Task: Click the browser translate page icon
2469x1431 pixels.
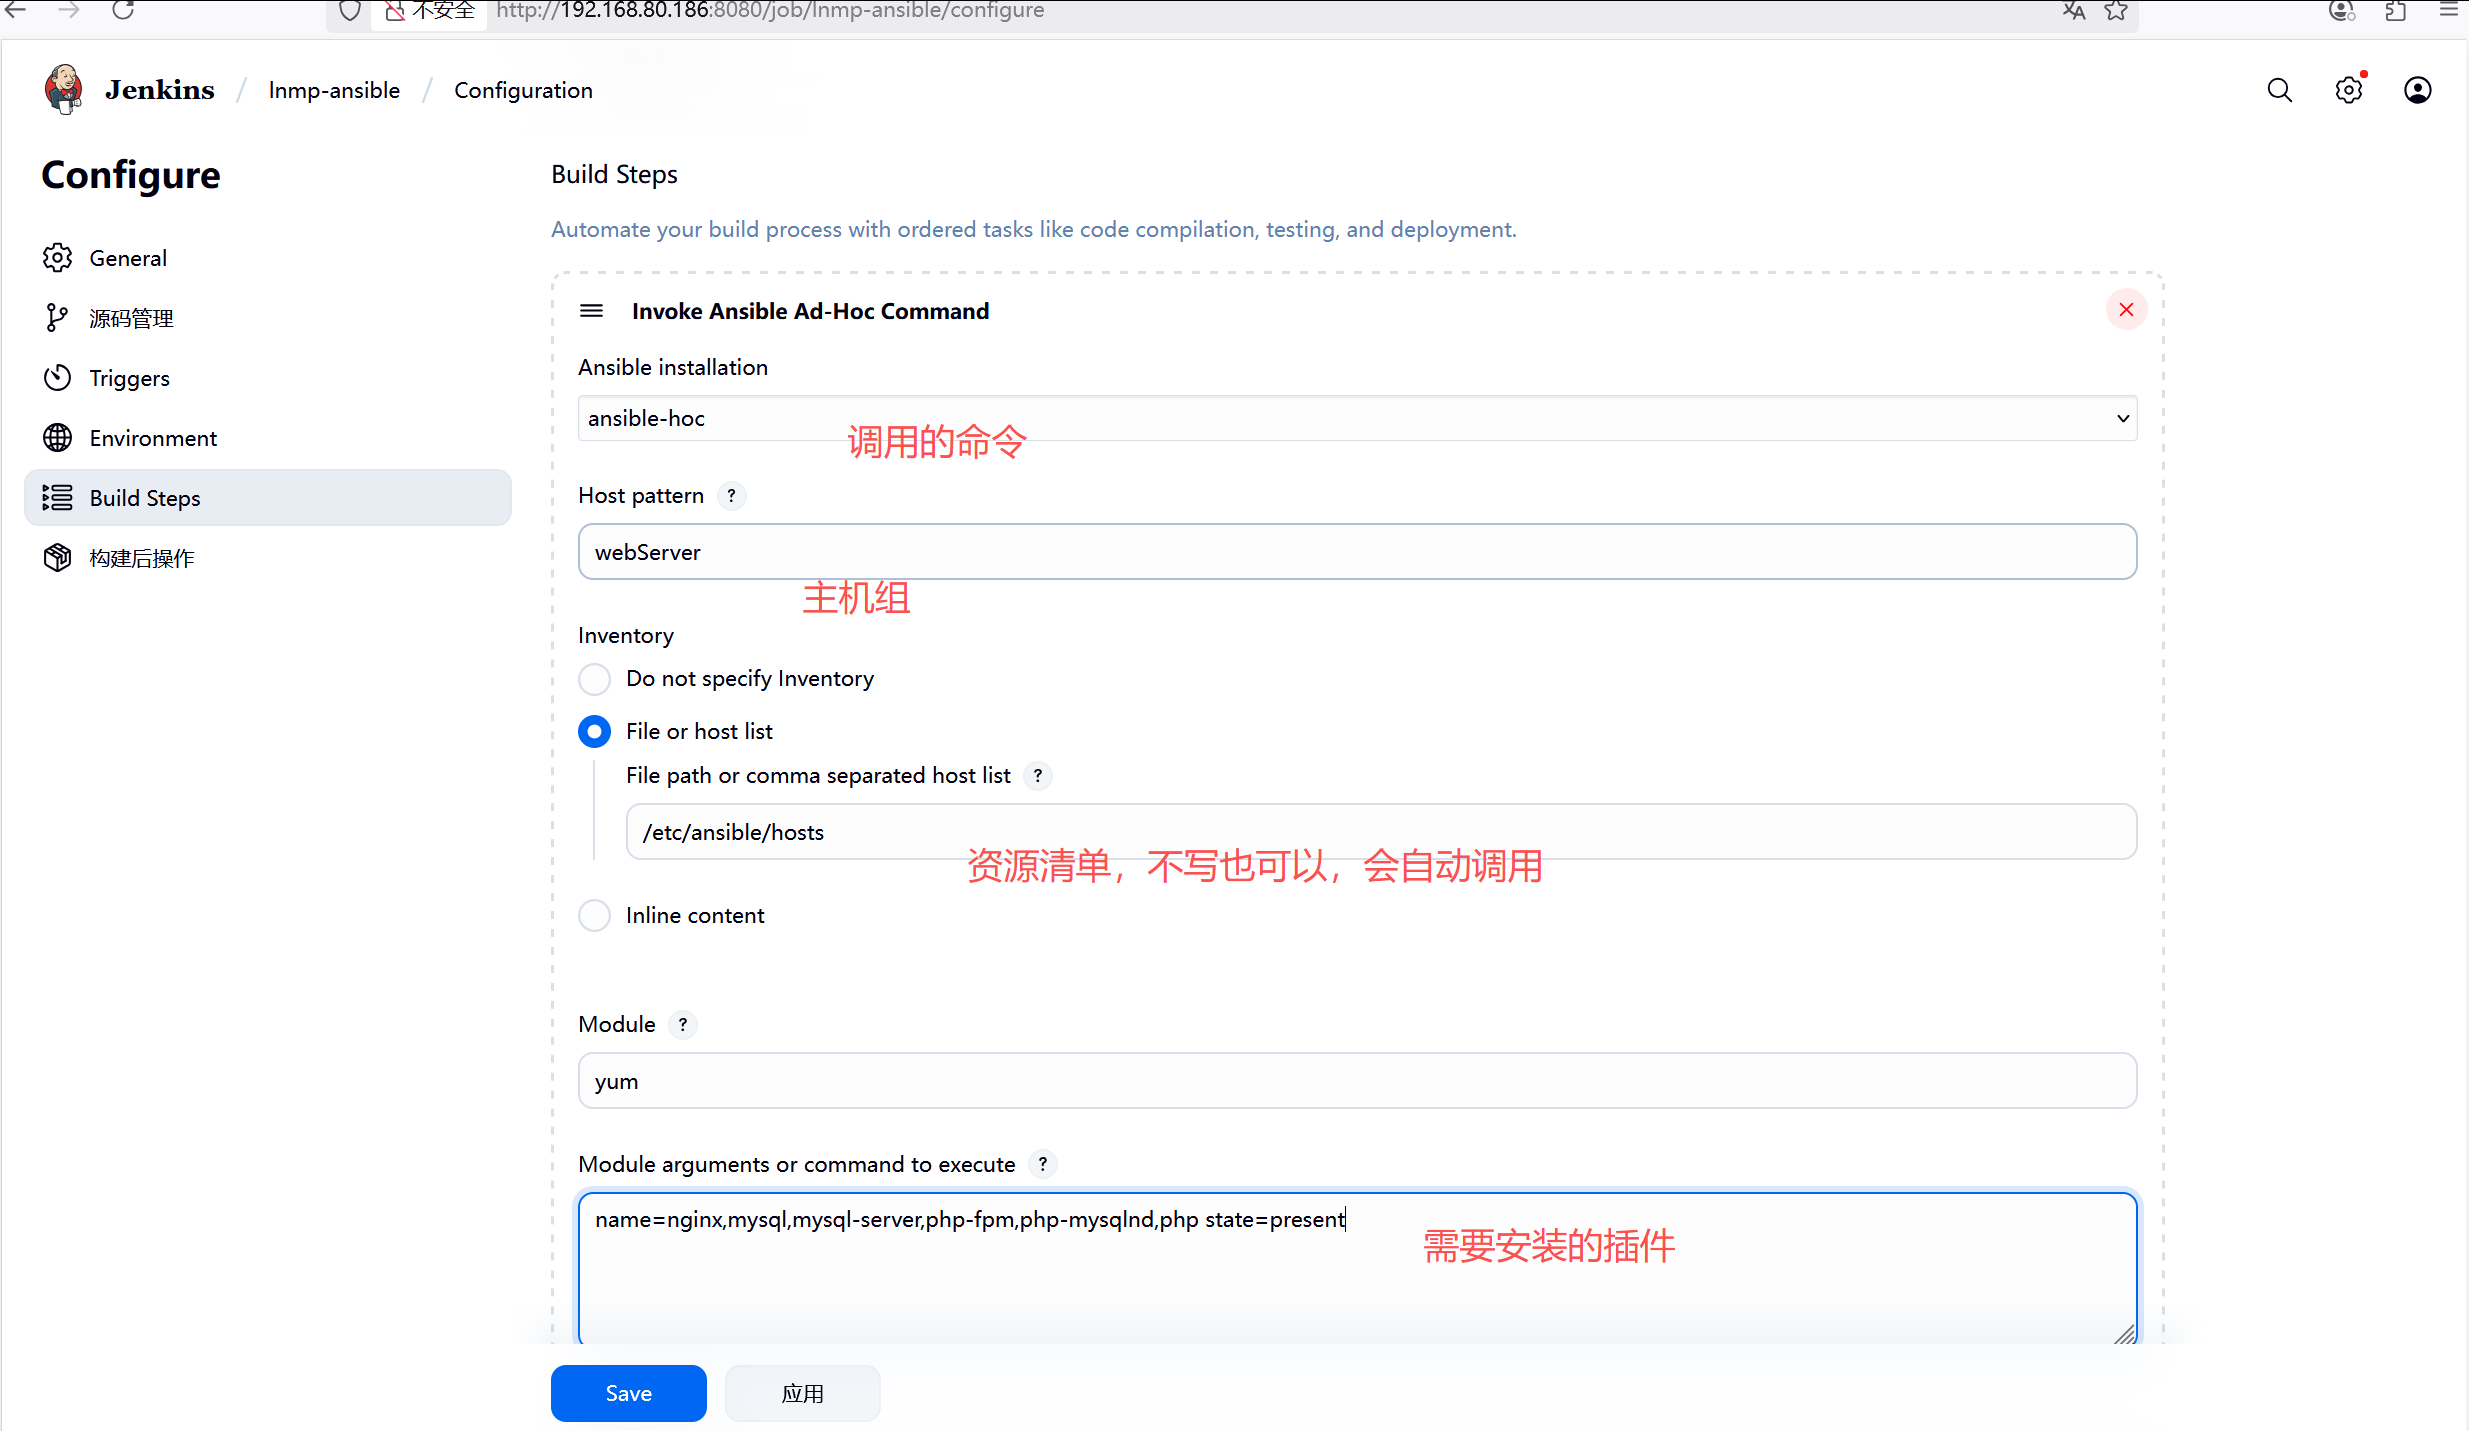Action: tap(2074, 11)
